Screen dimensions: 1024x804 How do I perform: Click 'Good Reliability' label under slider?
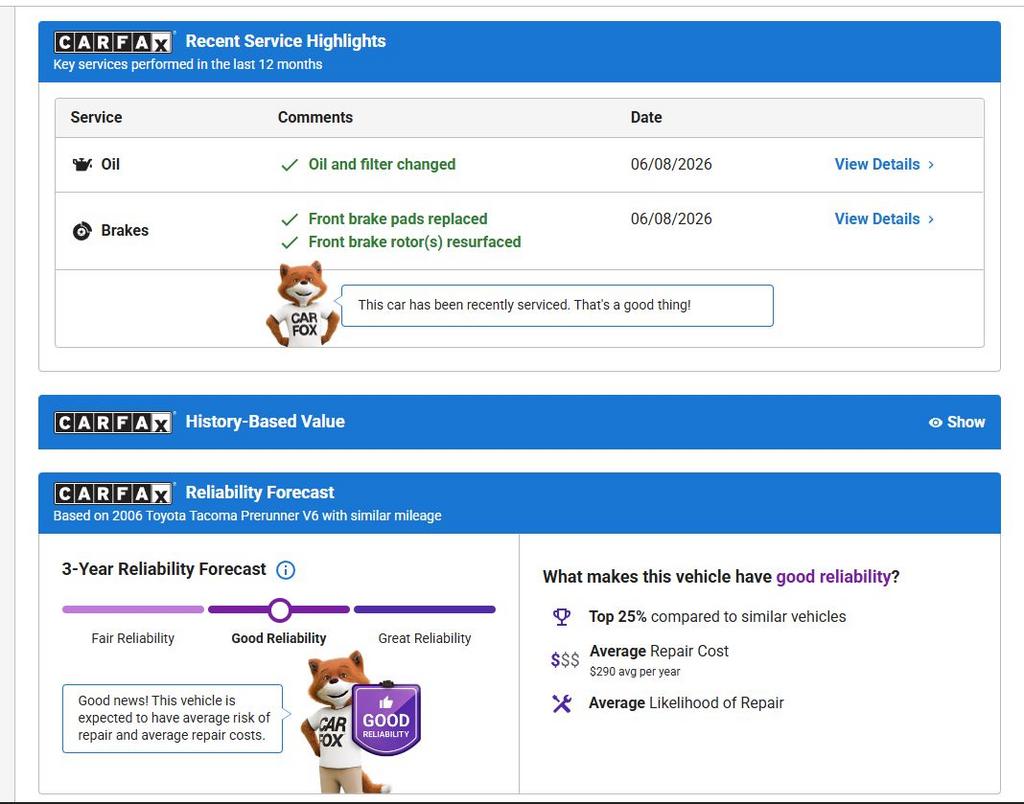(279, 639)
